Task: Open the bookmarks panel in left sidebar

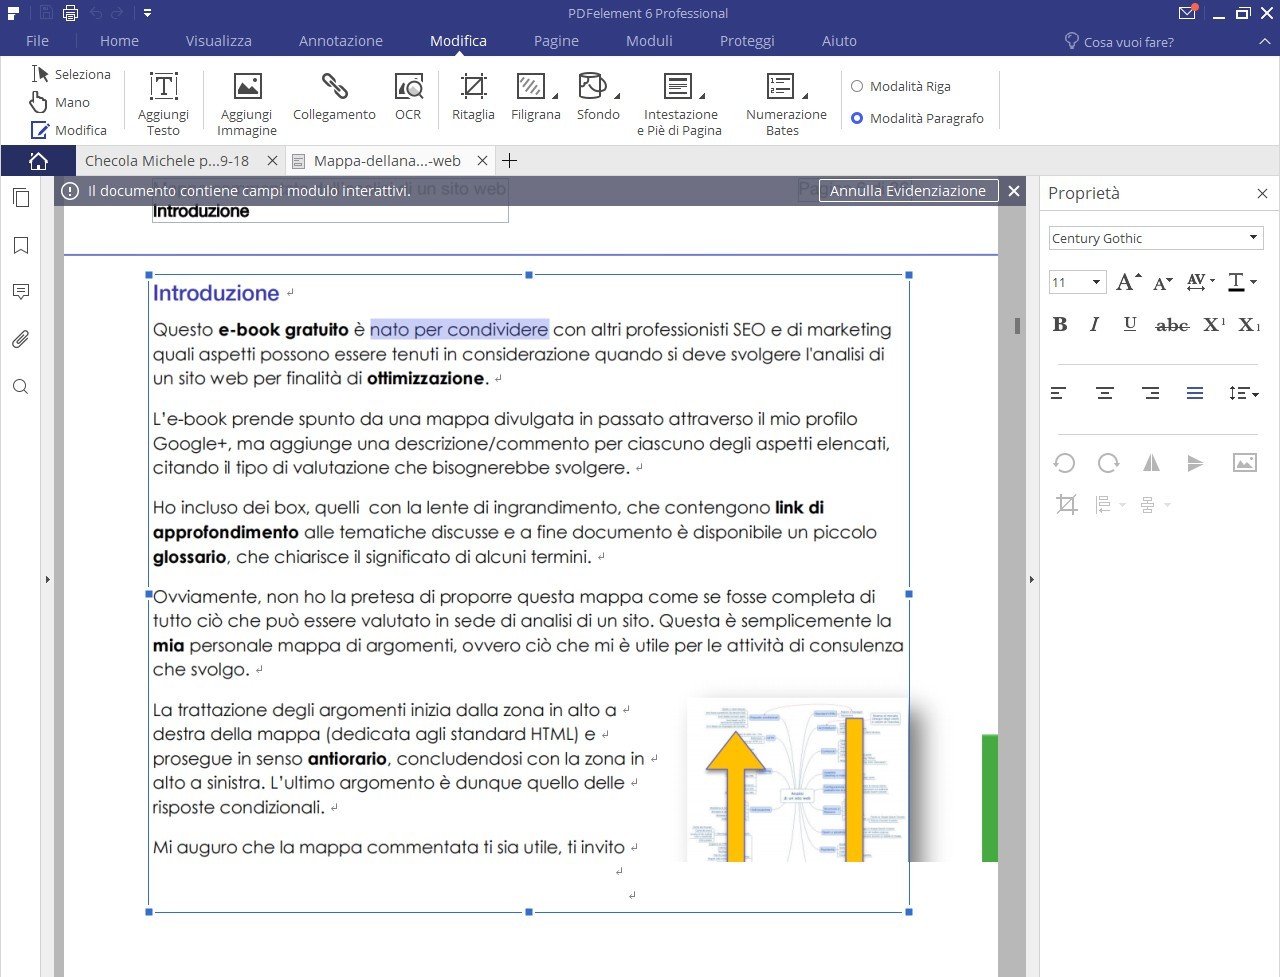Action: tap(20, 246)
